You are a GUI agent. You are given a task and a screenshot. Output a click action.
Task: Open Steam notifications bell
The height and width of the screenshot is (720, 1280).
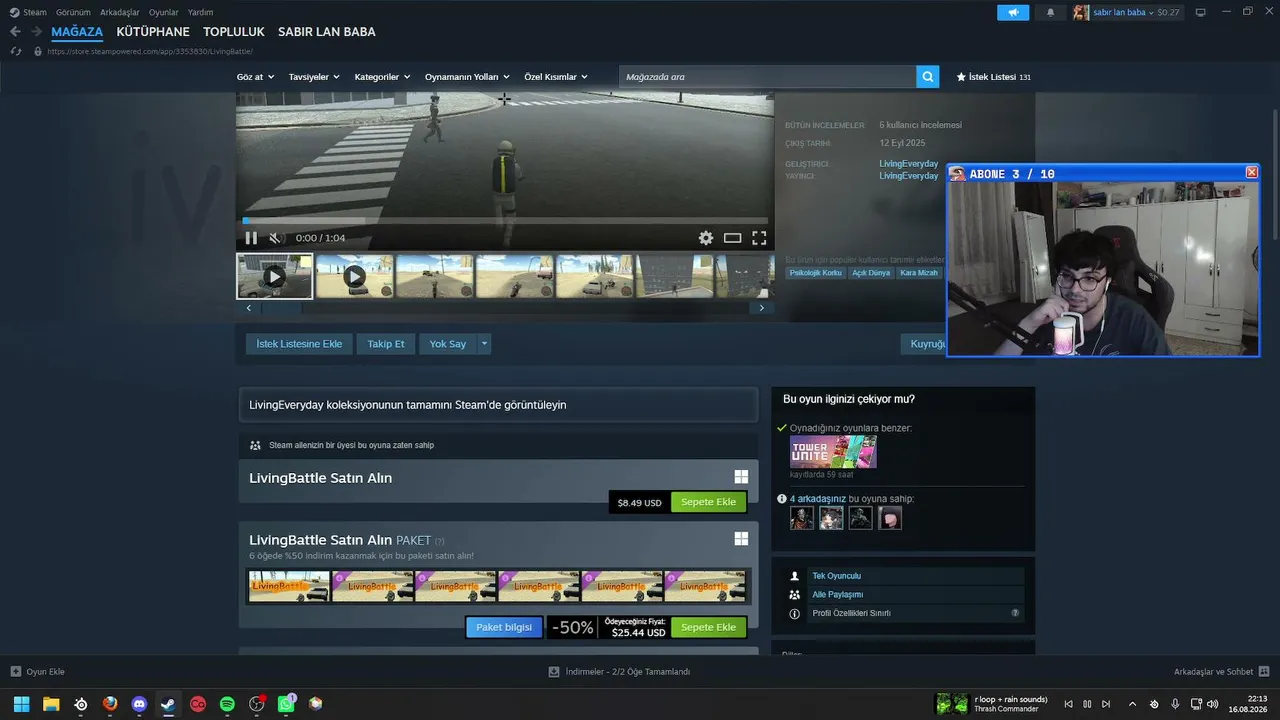click(x=1050, y=12)
